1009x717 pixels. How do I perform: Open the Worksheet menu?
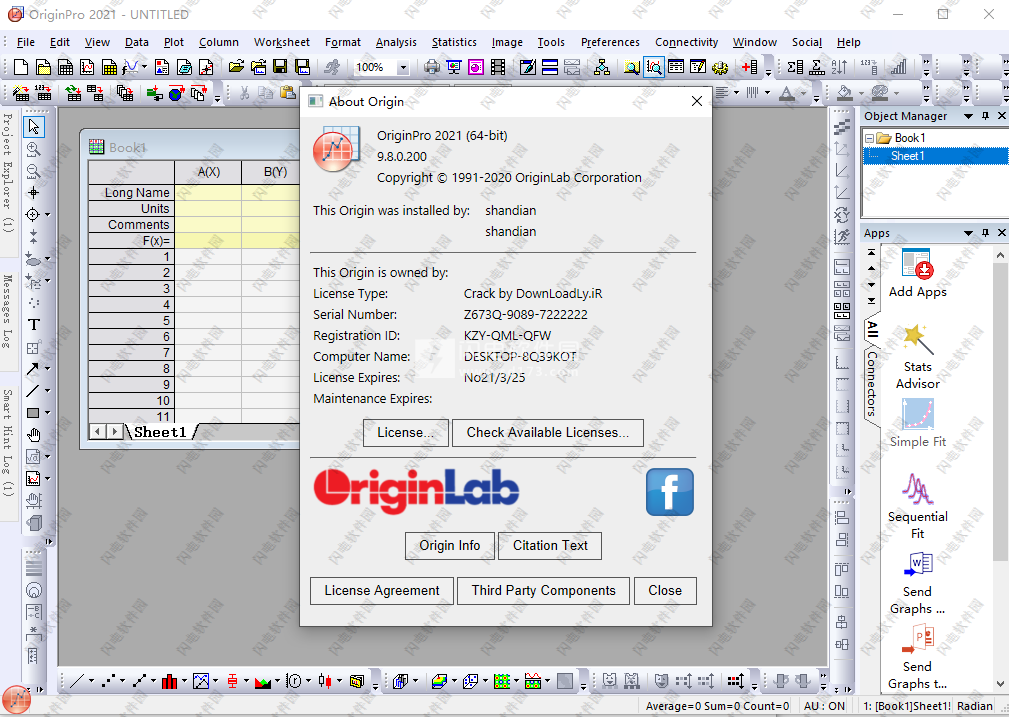282,42
